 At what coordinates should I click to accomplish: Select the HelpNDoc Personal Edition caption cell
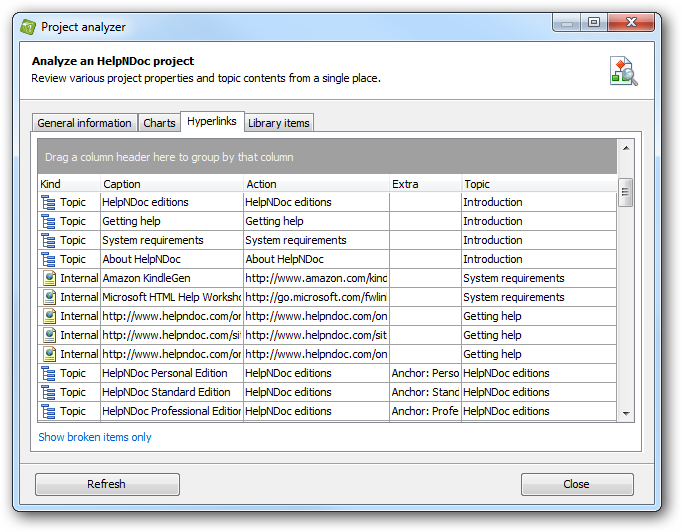[172, 374]
